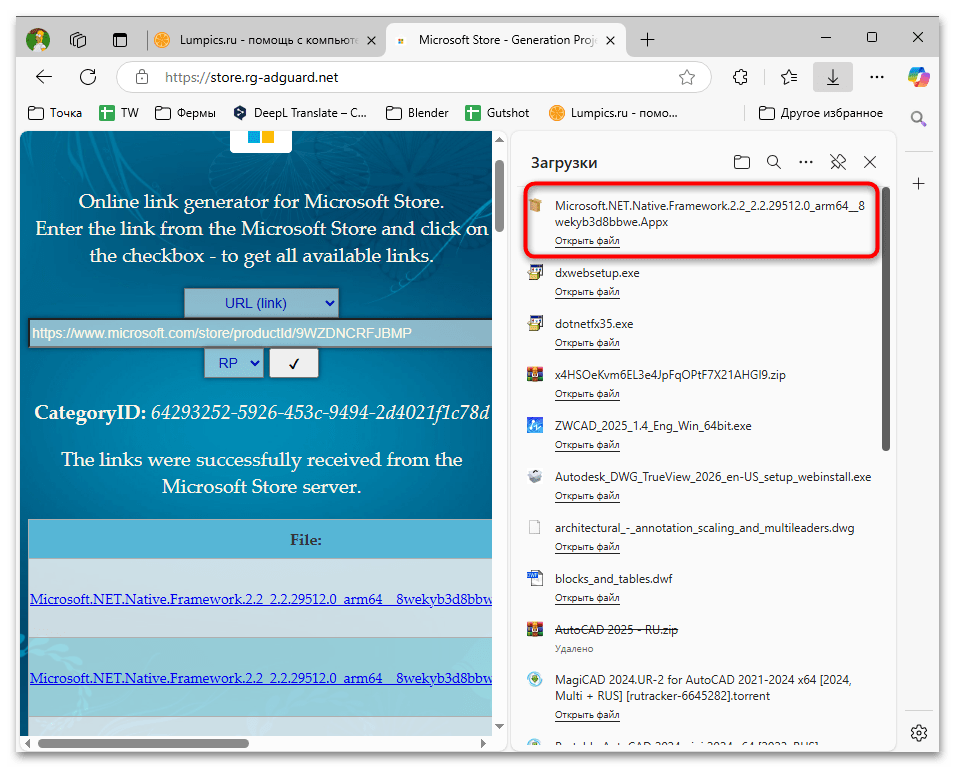This screenshot has width=955, height=768.
Task: Open file link under MagiCAD torrent
Action: pos(587,715)
